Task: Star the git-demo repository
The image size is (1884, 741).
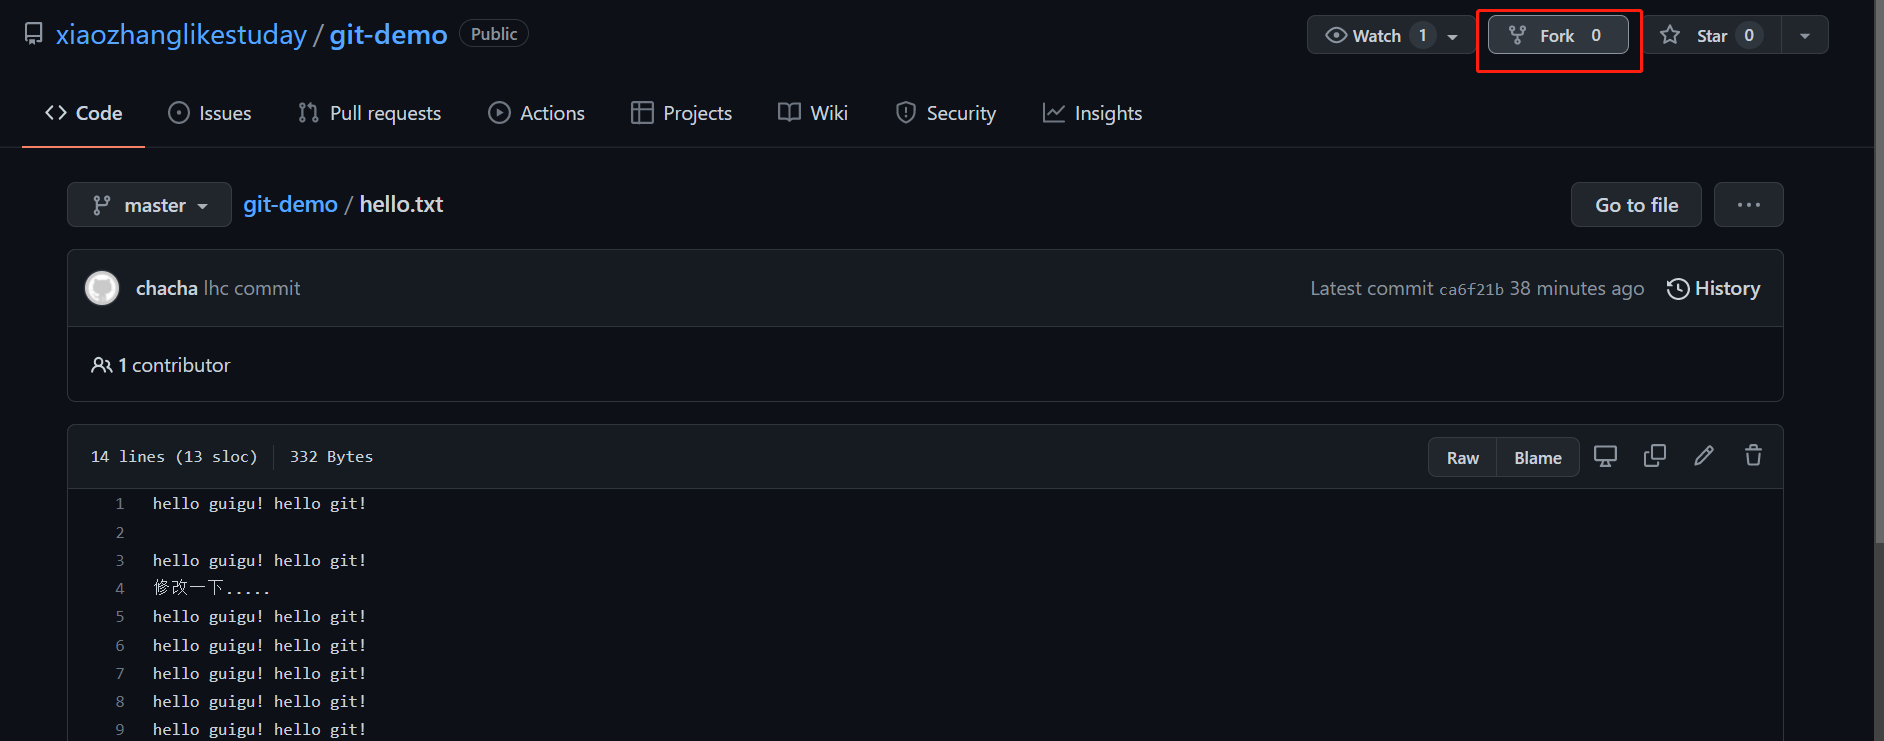Action: 1712,36
